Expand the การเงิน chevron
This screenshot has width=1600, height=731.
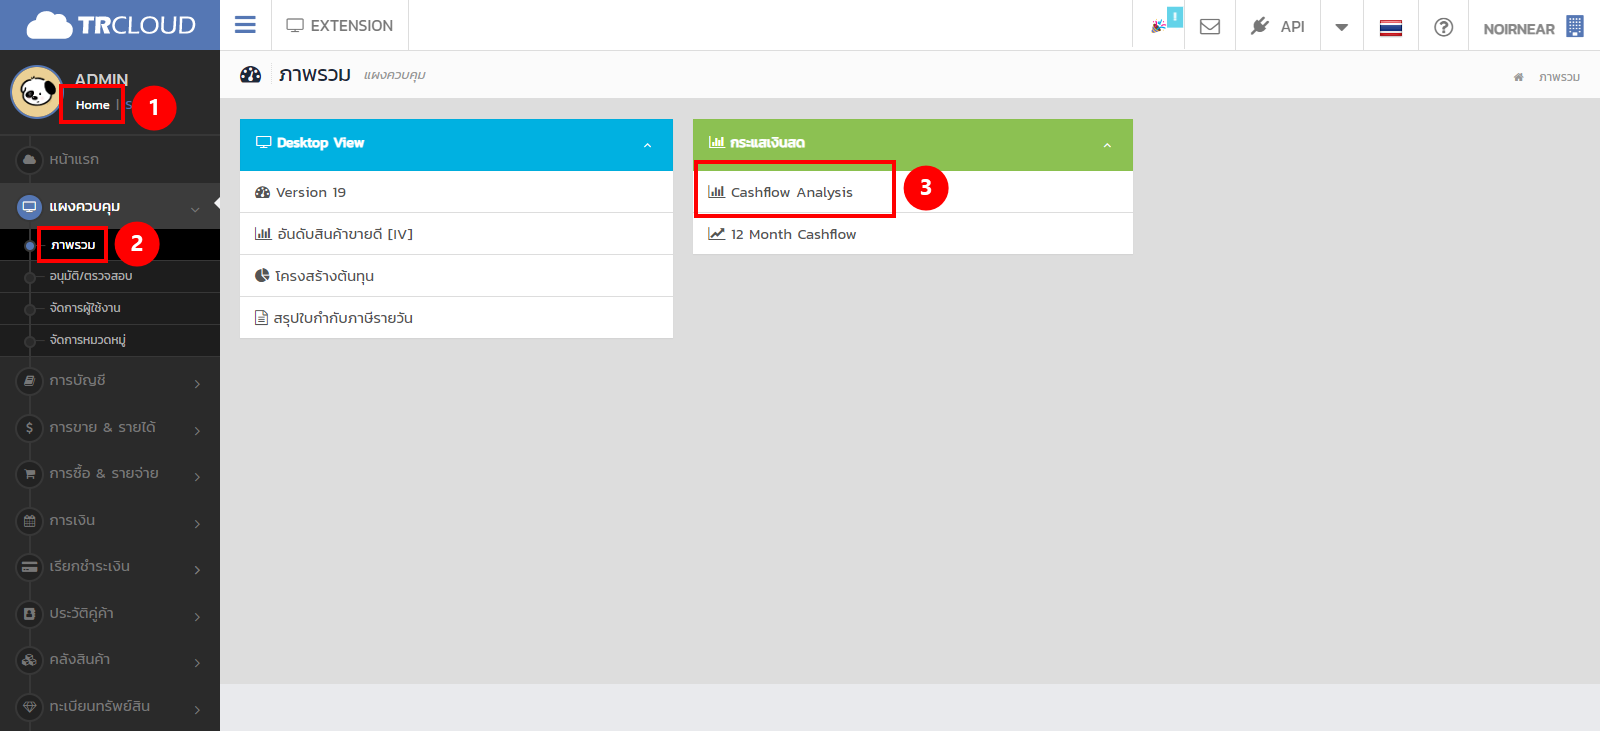[197, 523]
